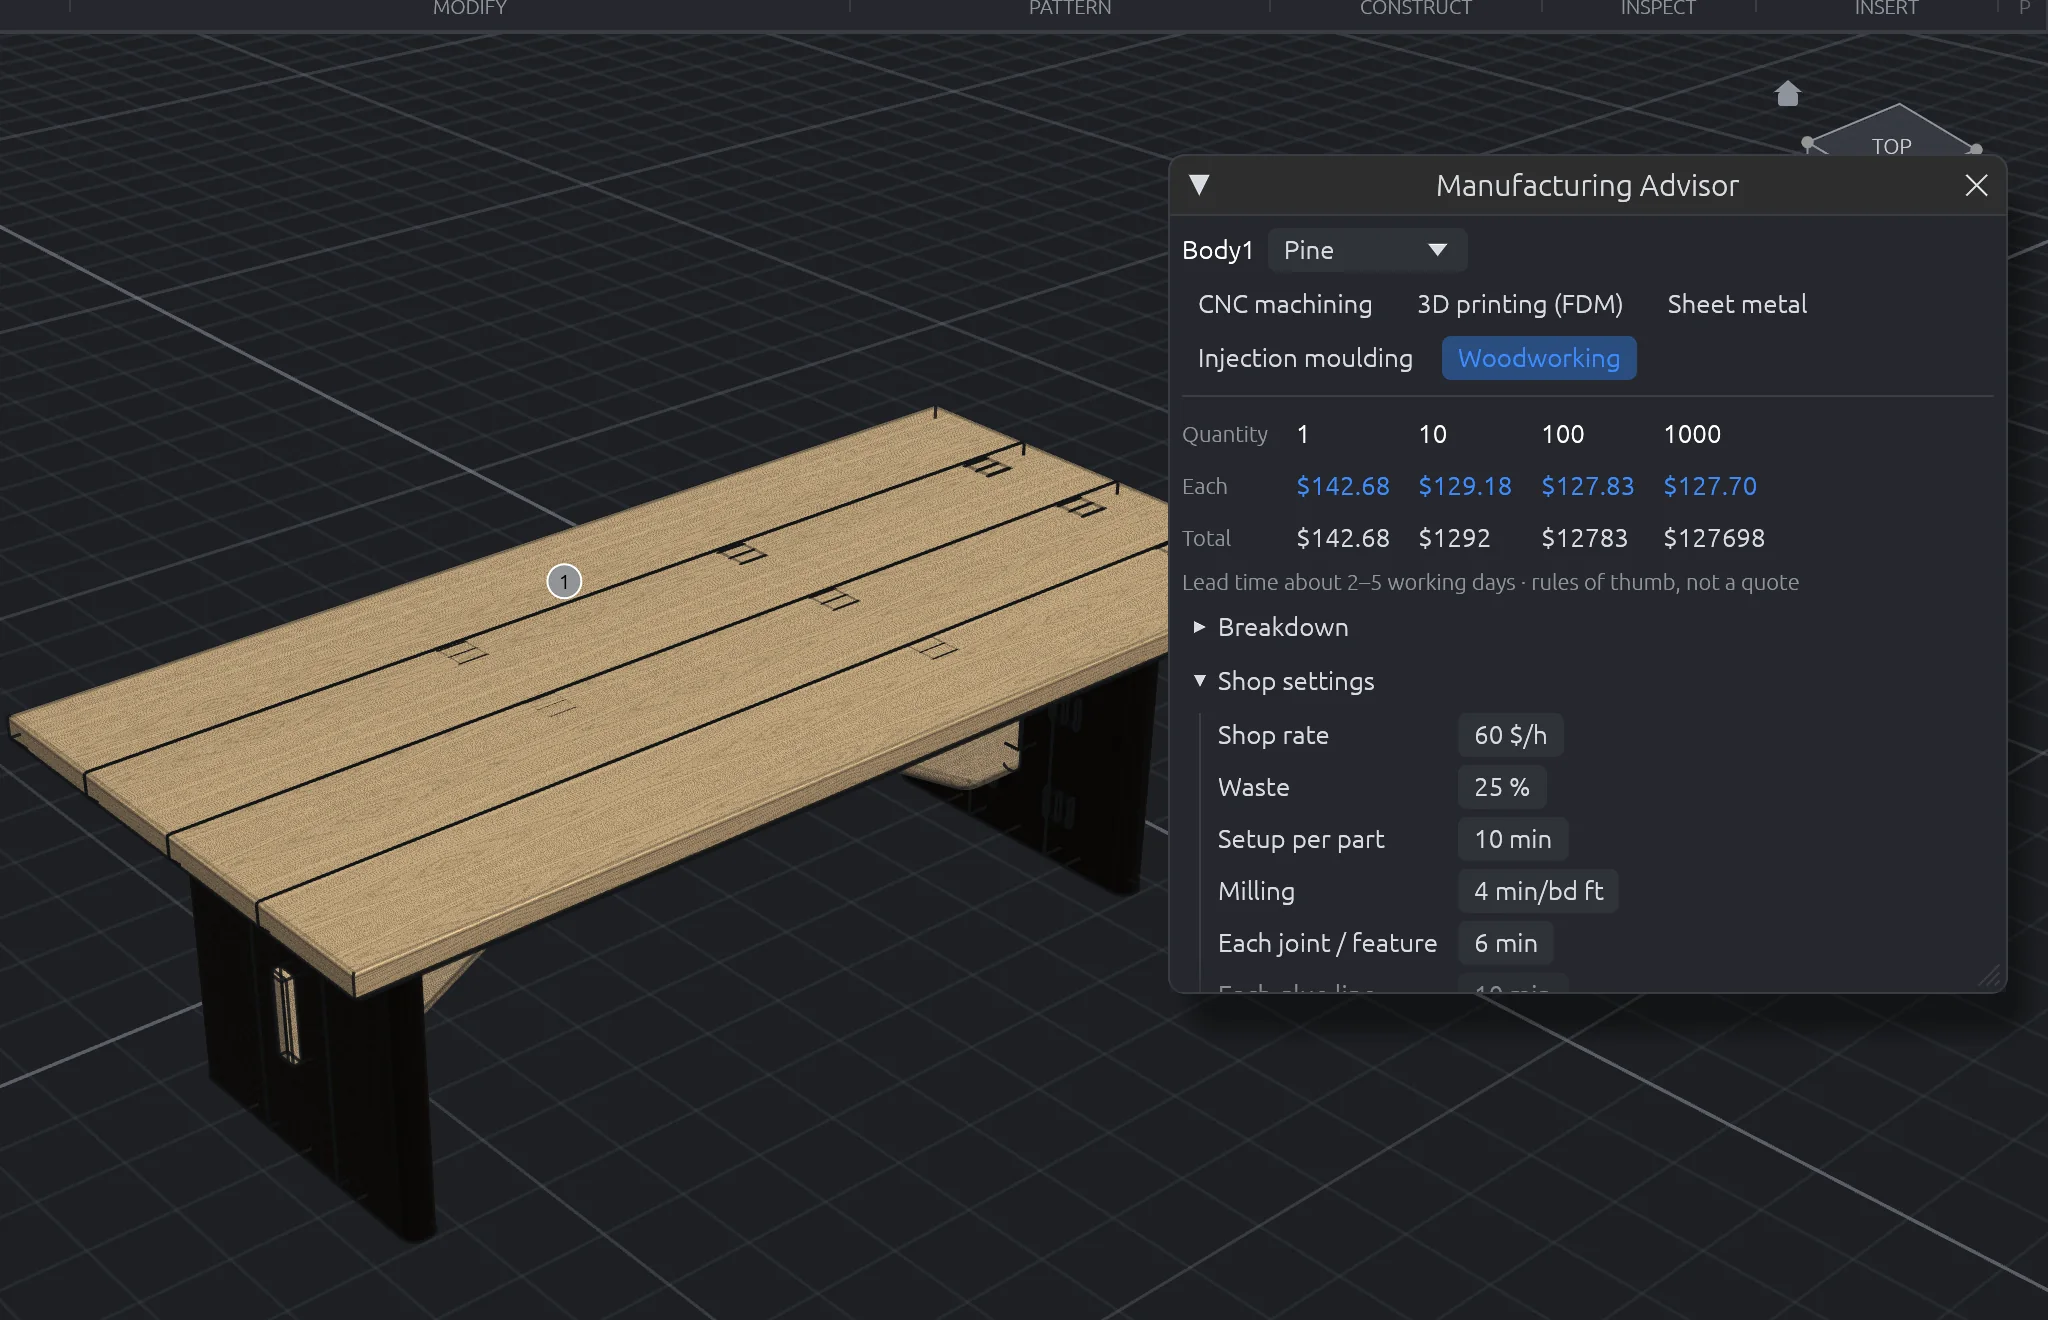The image size is (2048, 1320).
Task: Click the $127698 total value
Action: click(1714, 538)
